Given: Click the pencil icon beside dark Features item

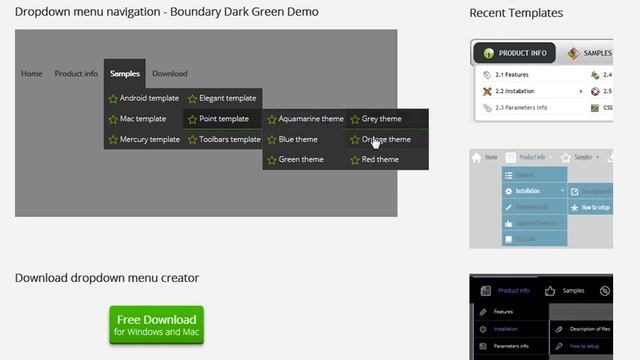Looking at the screenshot, I should pos(483,312).
